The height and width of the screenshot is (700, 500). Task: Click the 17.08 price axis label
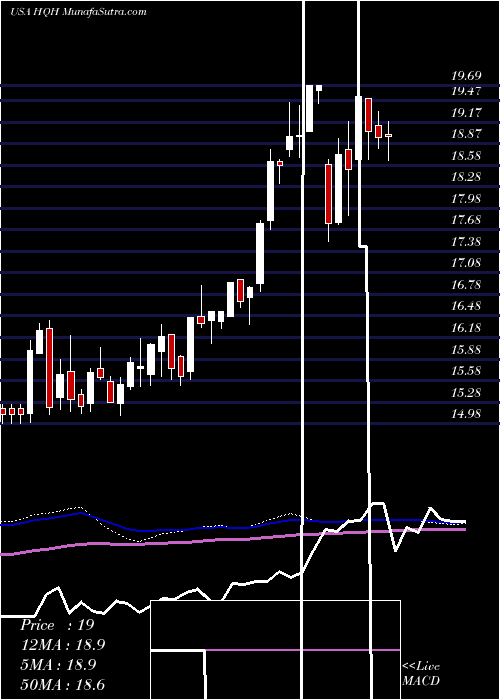467,262
